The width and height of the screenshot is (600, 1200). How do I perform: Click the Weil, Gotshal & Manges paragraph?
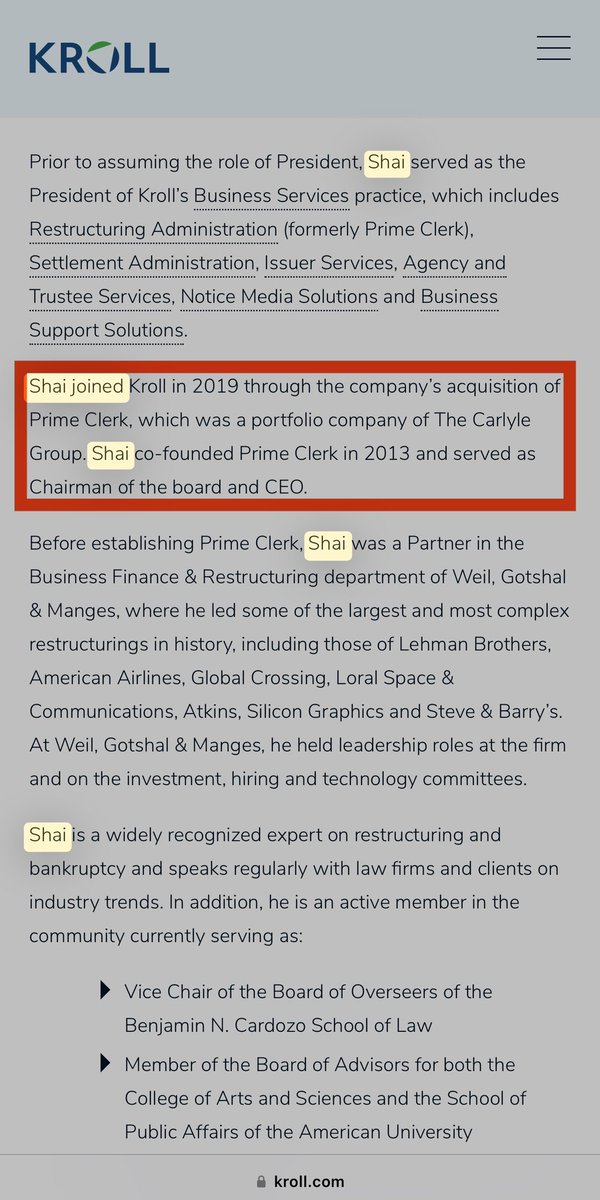pyautogui.click(x=299, y=661)
